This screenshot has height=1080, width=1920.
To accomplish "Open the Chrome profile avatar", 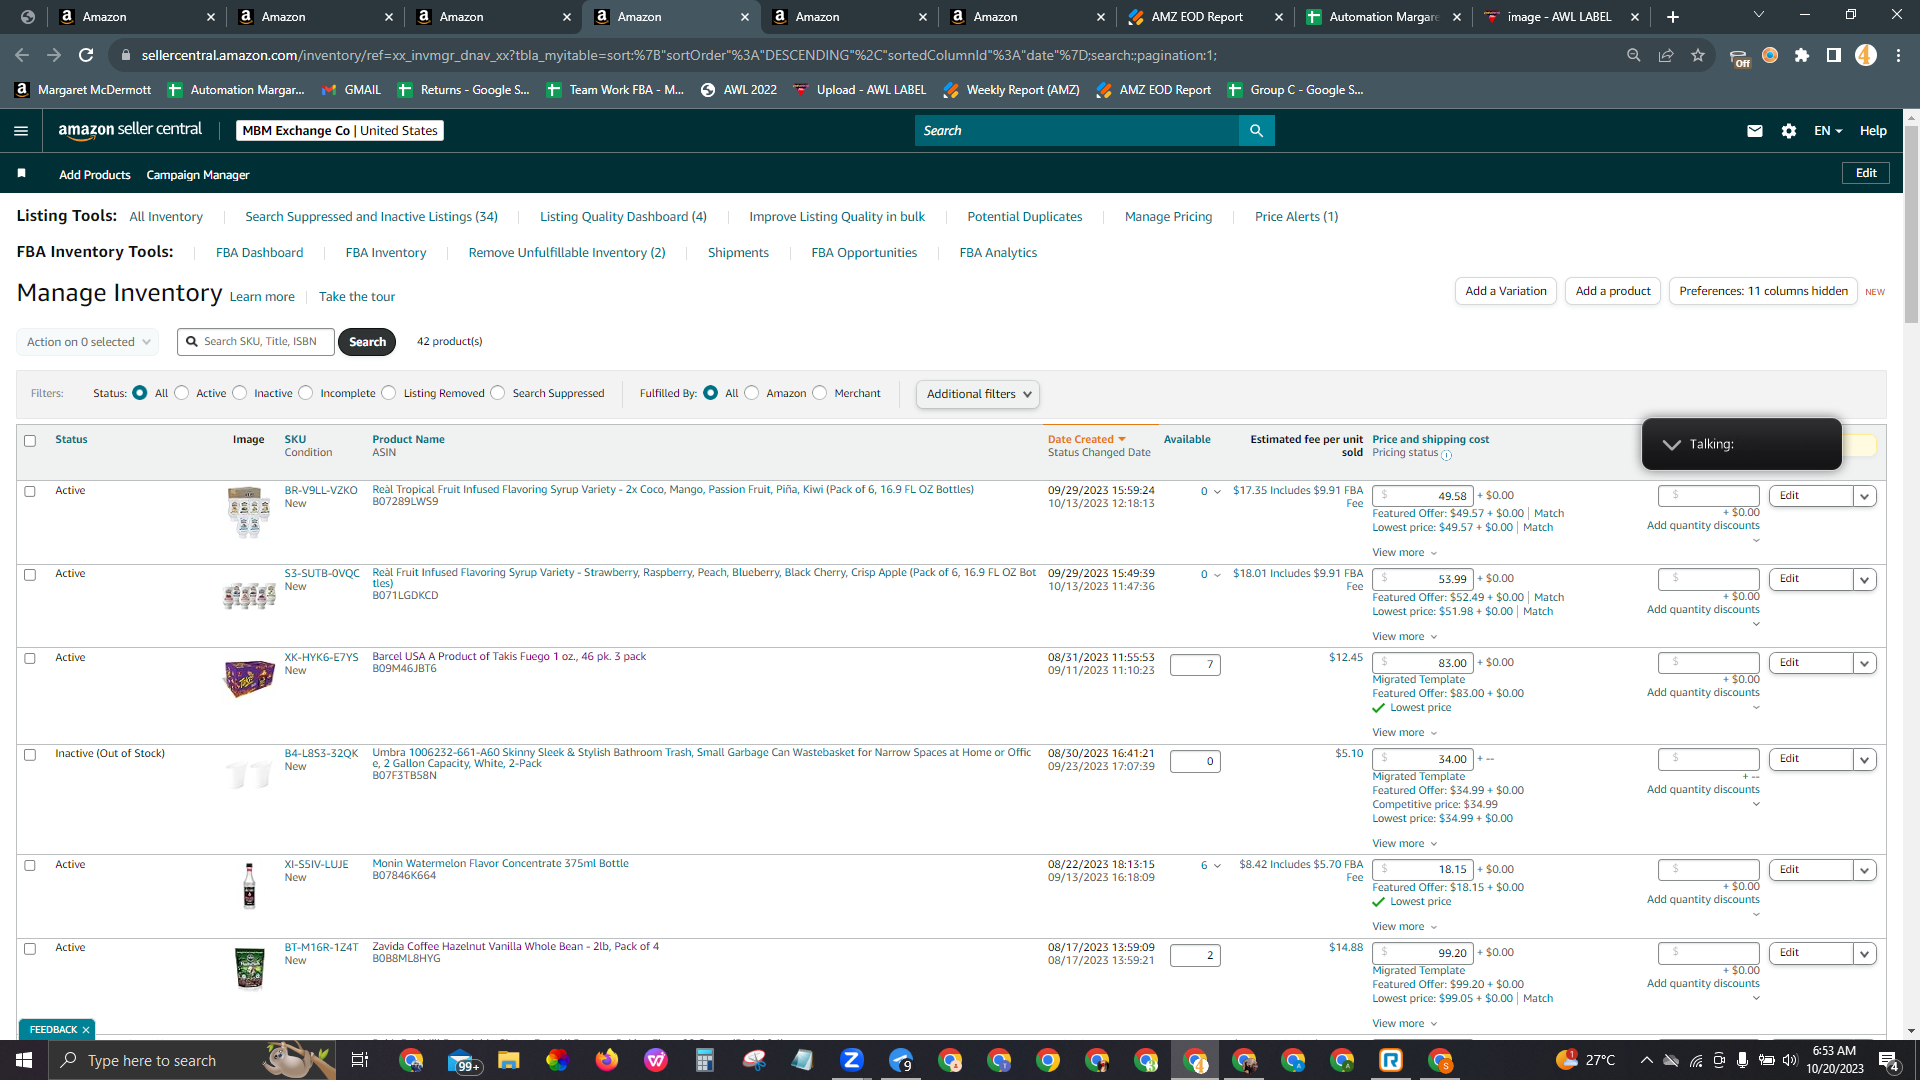I will [x=1866, y=55].
